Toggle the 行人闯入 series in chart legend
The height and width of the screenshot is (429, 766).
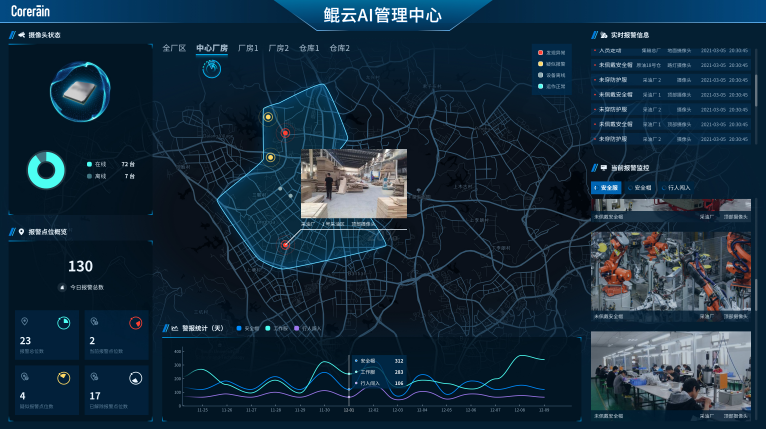point(311,328)
